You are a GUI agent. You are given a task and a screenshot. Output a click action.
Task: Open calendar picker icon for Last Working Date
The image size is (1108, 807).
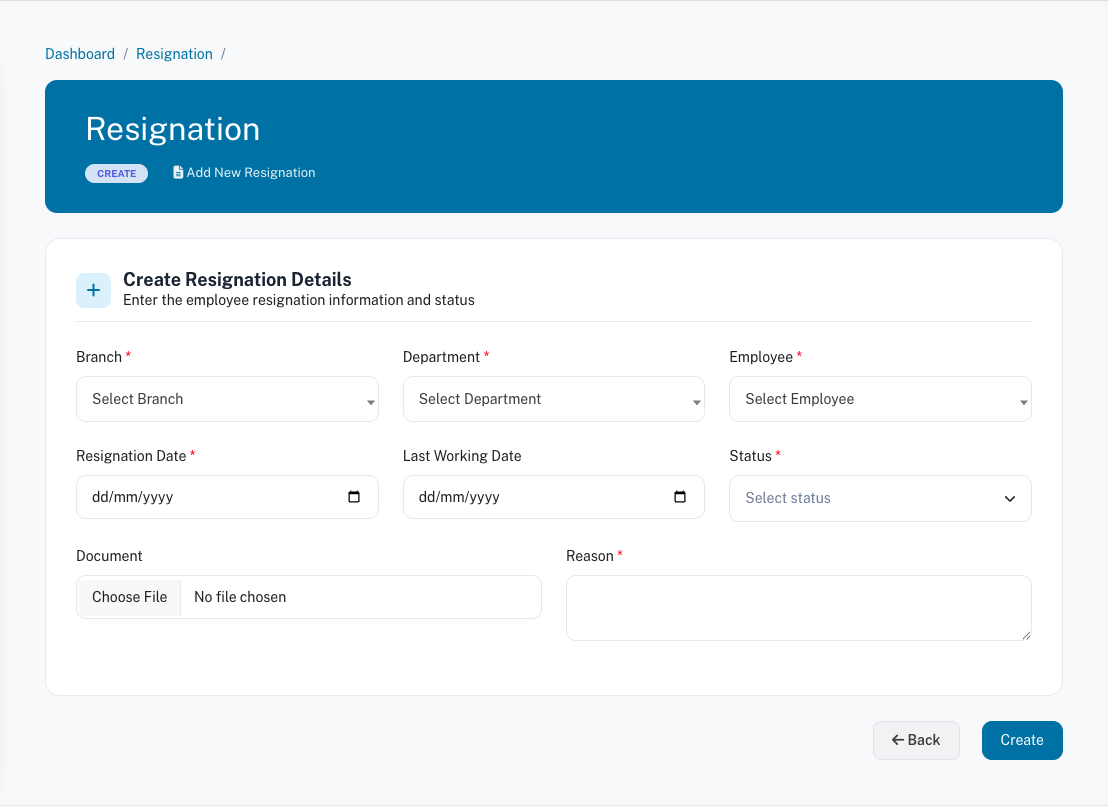coord(680,497)
